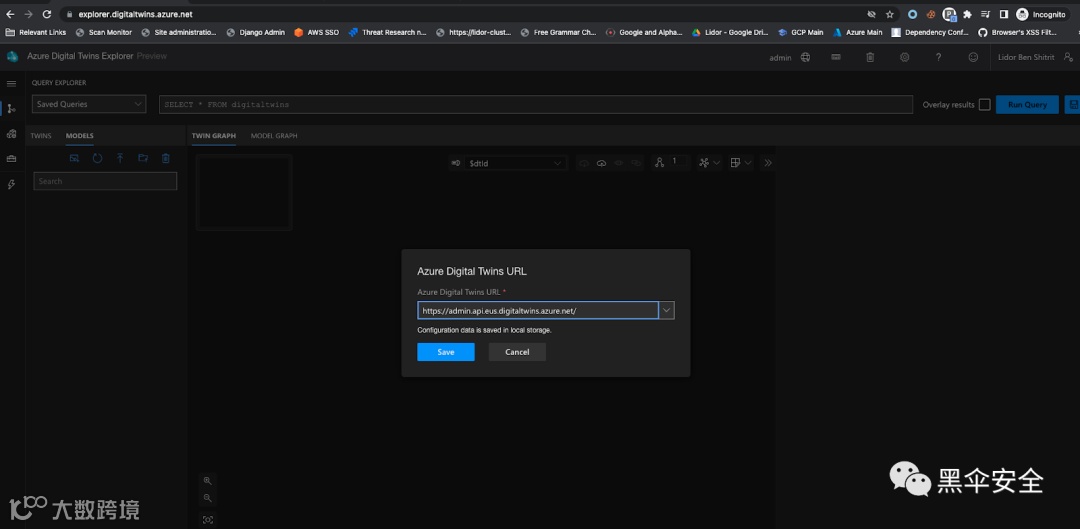The width and height of the screenshot is (1080, 529).
Task: Click the center graph fit icon
Action: 207,520
